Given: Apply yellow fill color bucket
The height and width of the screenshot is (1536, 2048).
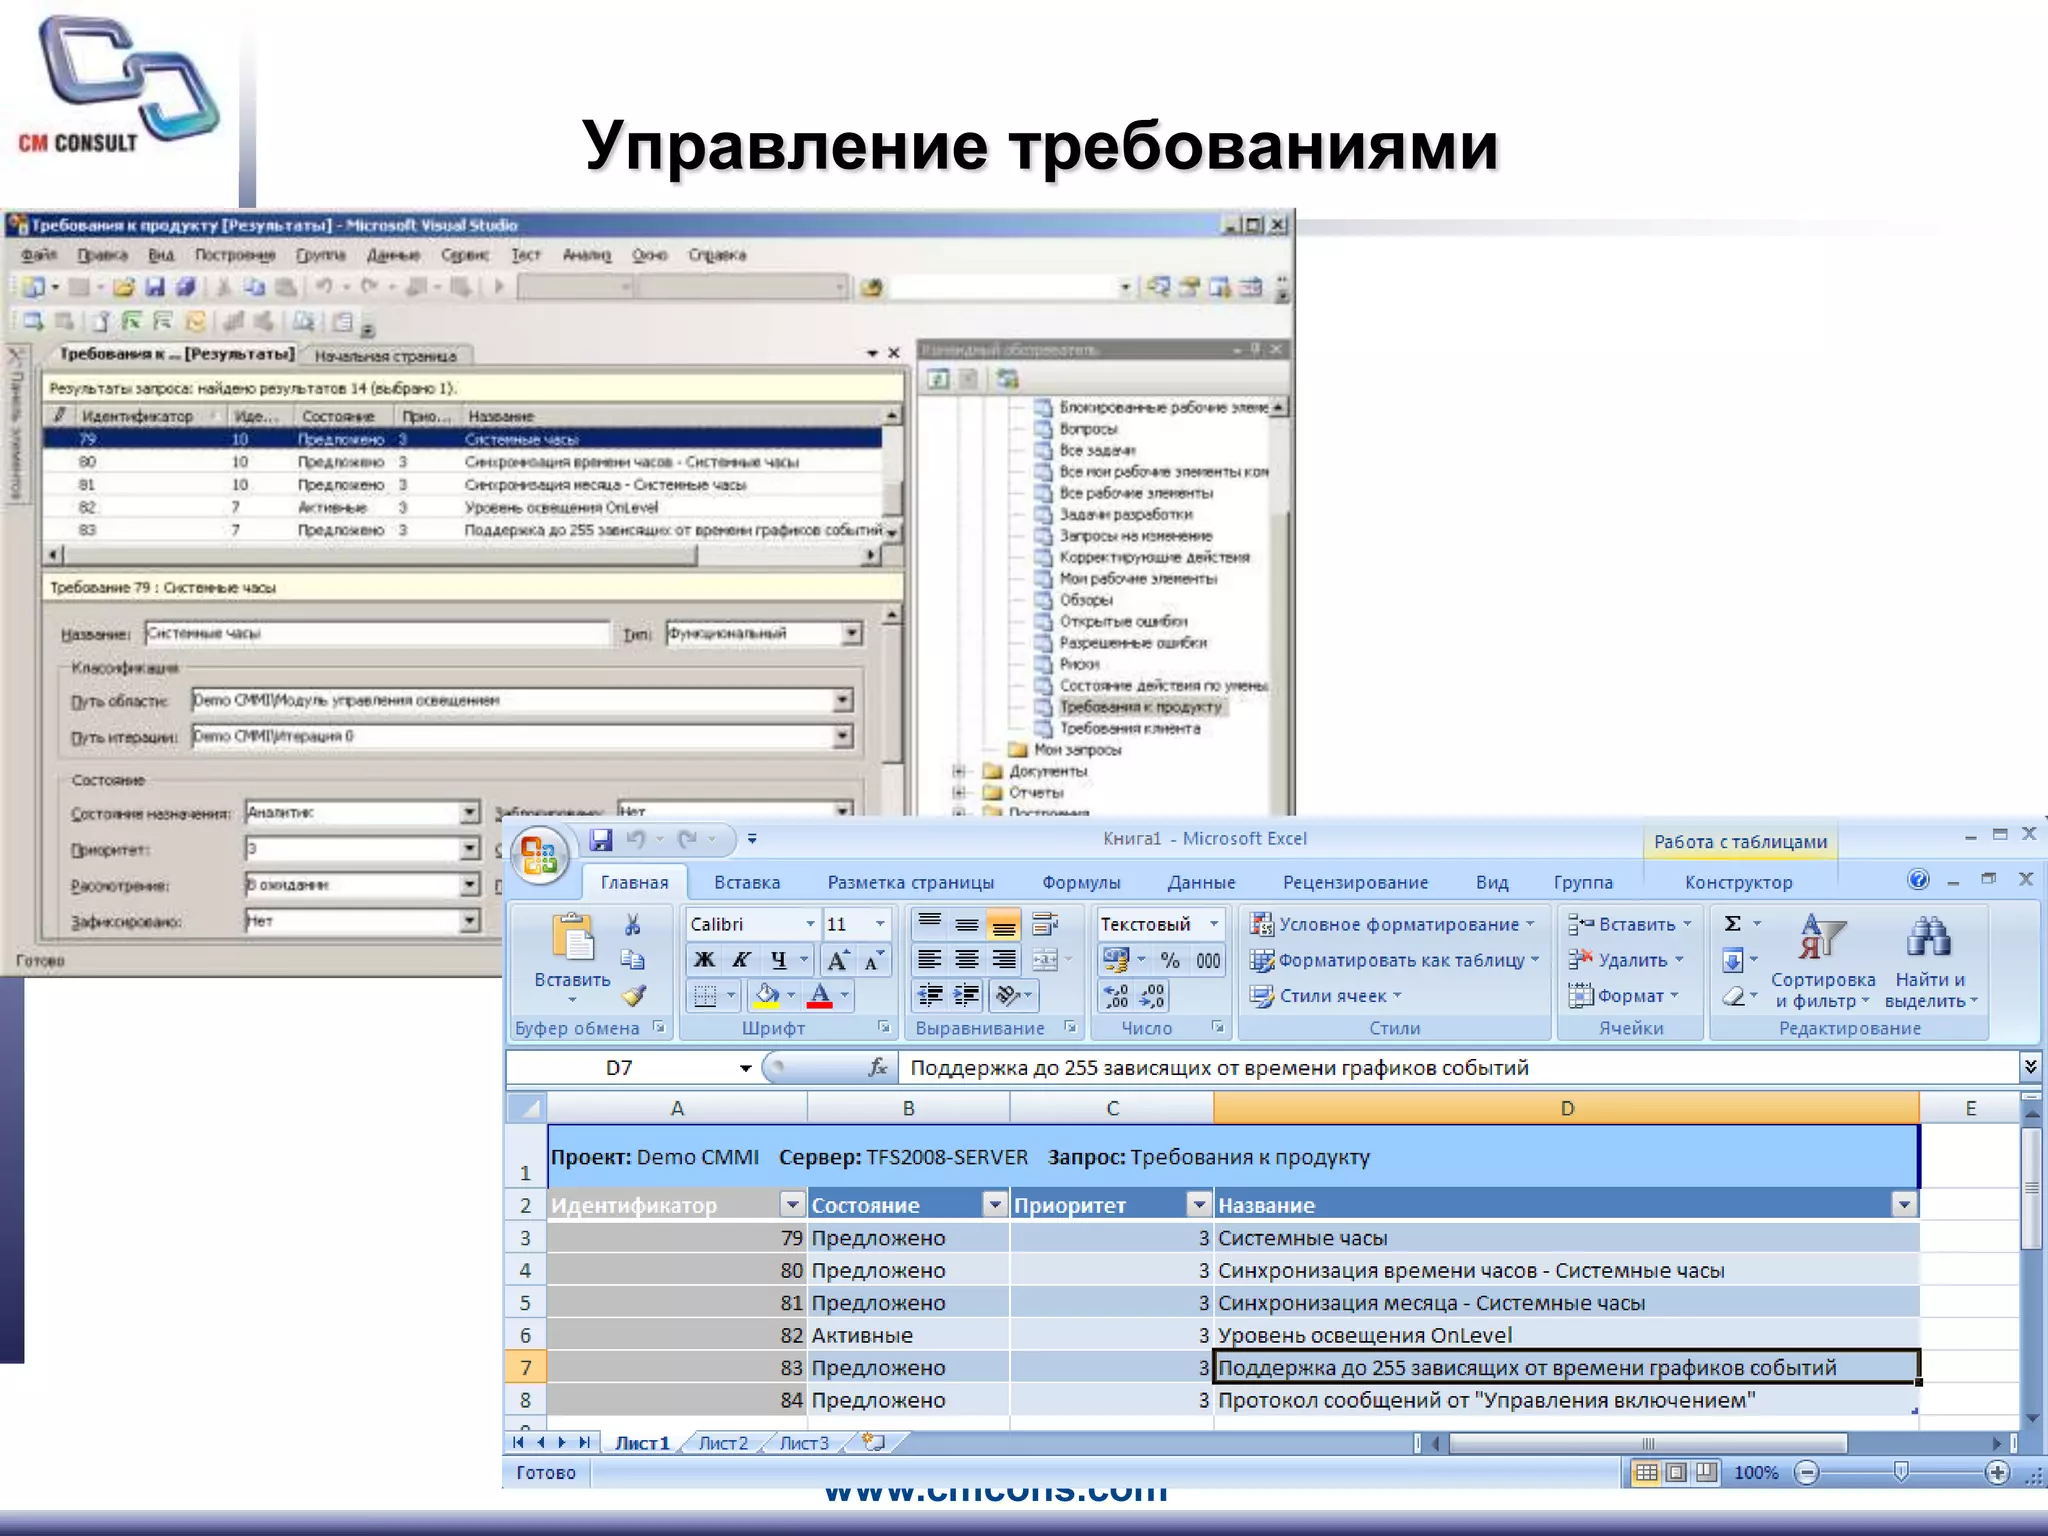Looking at the screenshot, I should coord(767,996).
